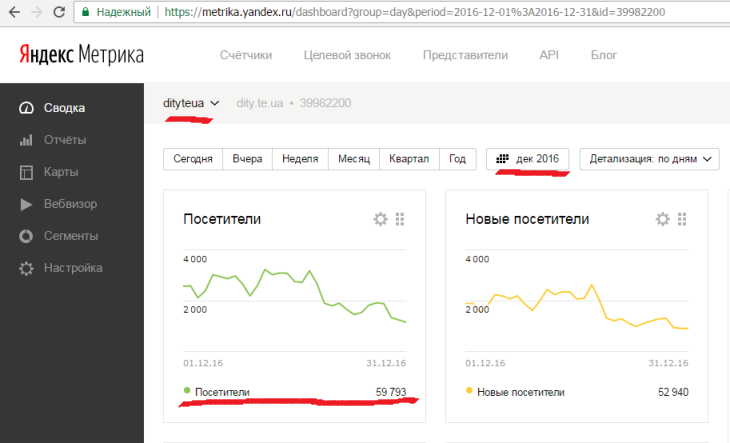This screenshot has height=443, width=730.
Task: Click the Посетители legend label
Action: tap(222, 392)
